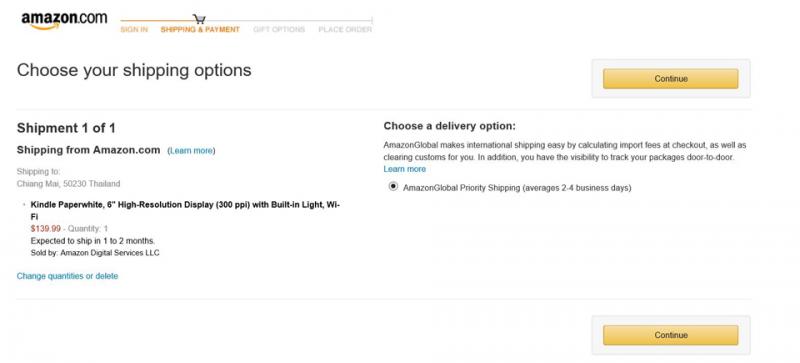Image resolution: width=800 pixels, height=363 pixels.
Task: Click the Amazon.com logo
Action: (x=64, y=20)
